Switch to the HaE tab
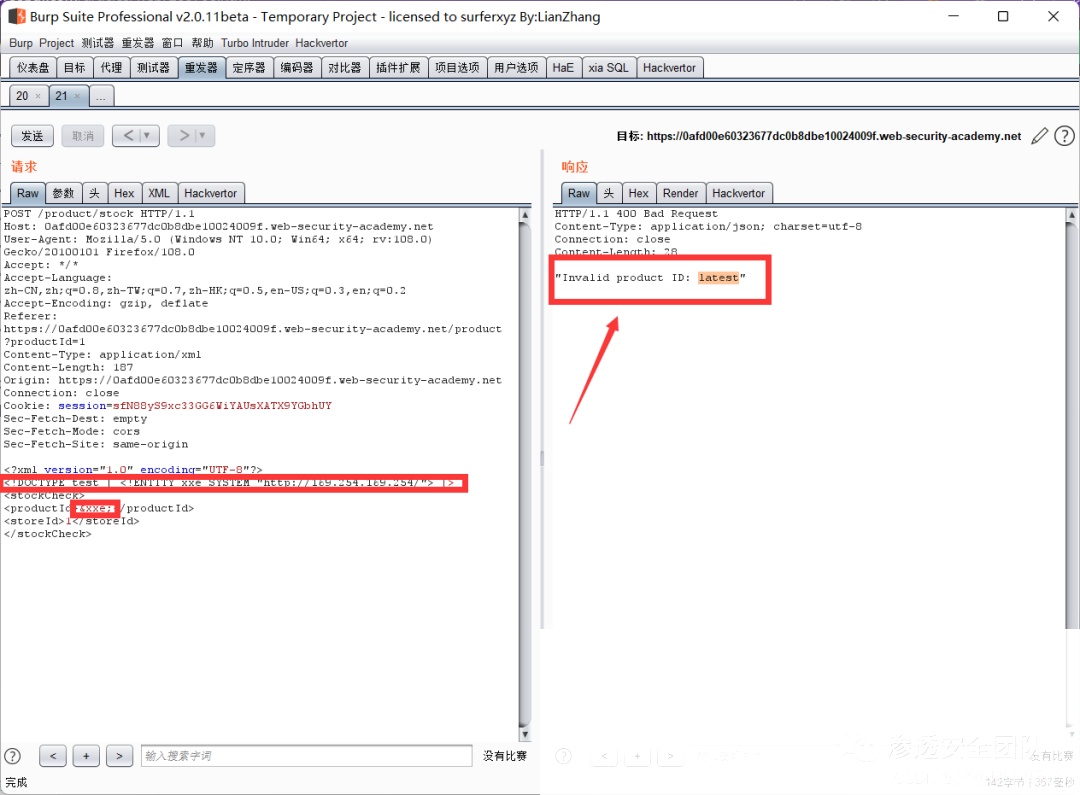 tap(563, 68)
